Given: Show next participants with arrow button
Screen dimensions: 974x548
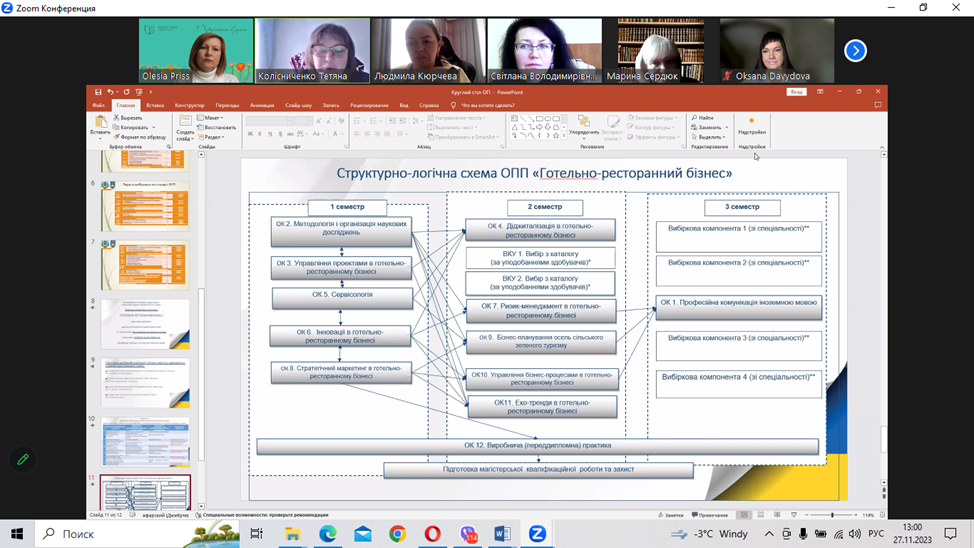Looking at the screenshot, I should click(855, 50).
